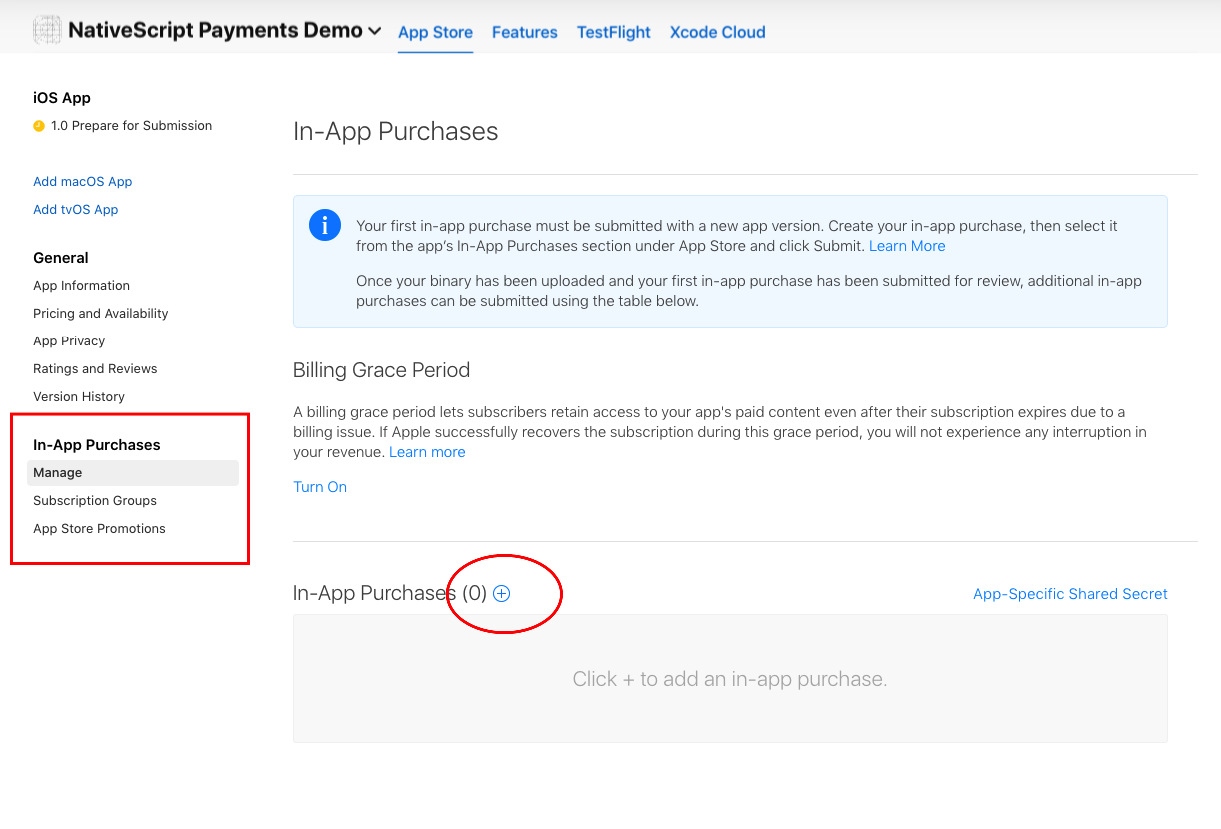The height and width of the screenshot is (829, 1221).
Task: Click the blue info icon in the banner
Action: click(x=325, y=225)
